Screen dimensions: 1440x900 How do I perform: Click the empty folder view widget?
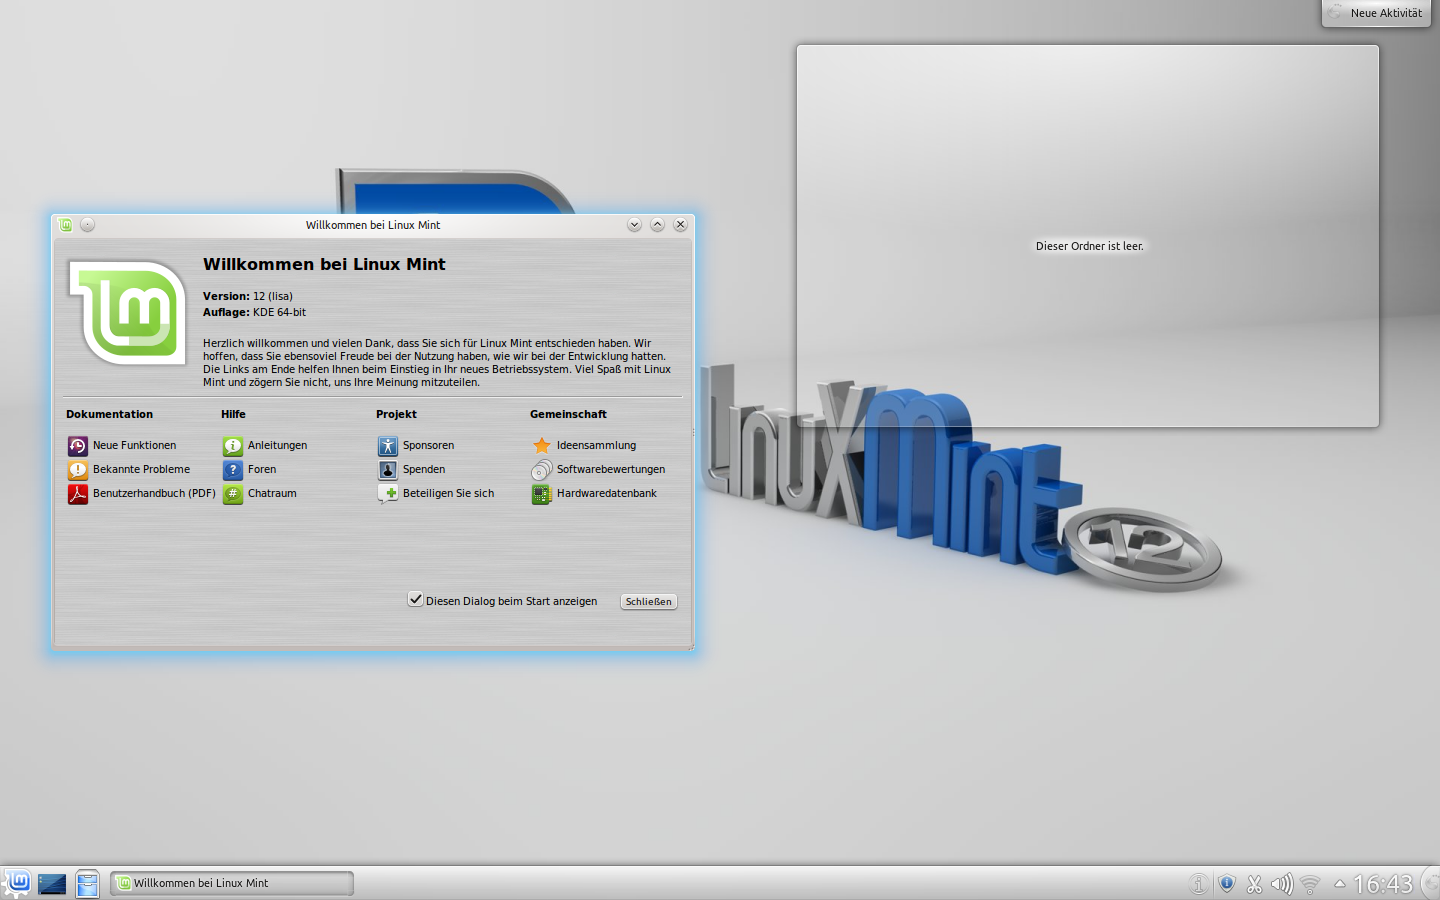click(1088, 236)
